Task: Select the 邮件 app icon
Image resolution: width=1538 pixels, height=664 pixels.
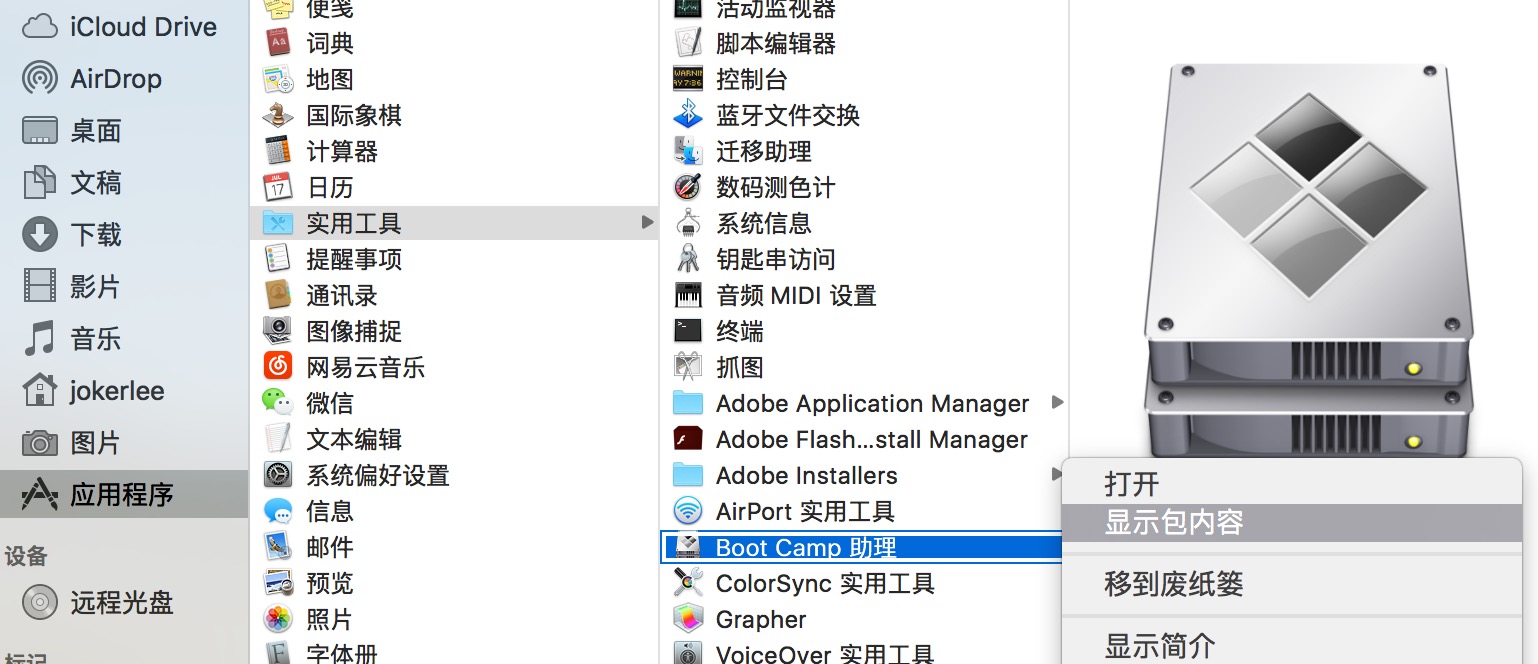Action: coord(277,547)
